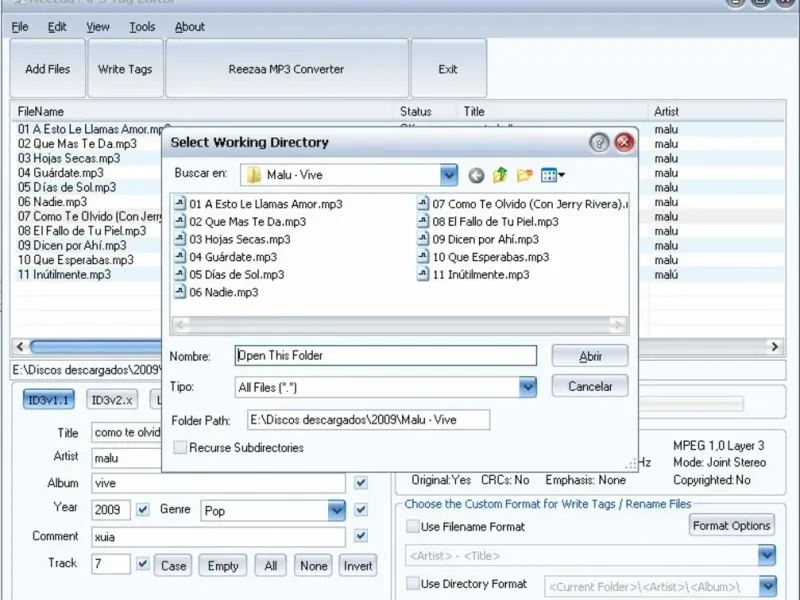Click the Case button
Screen dimensions: 800x600
point(173,565)
